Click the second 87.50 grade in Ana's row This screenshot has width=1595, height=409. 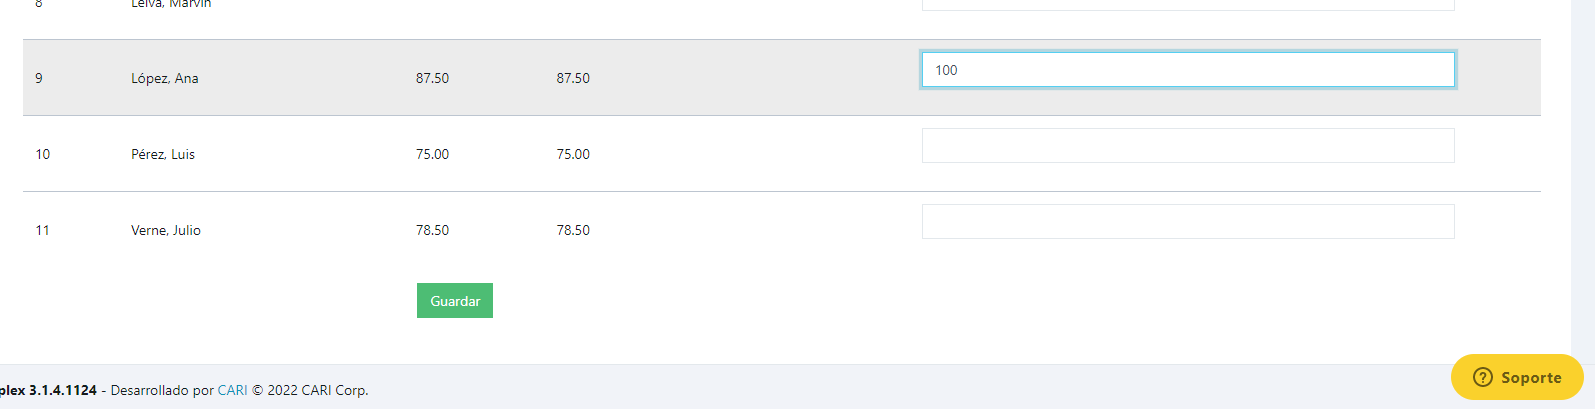573,78
